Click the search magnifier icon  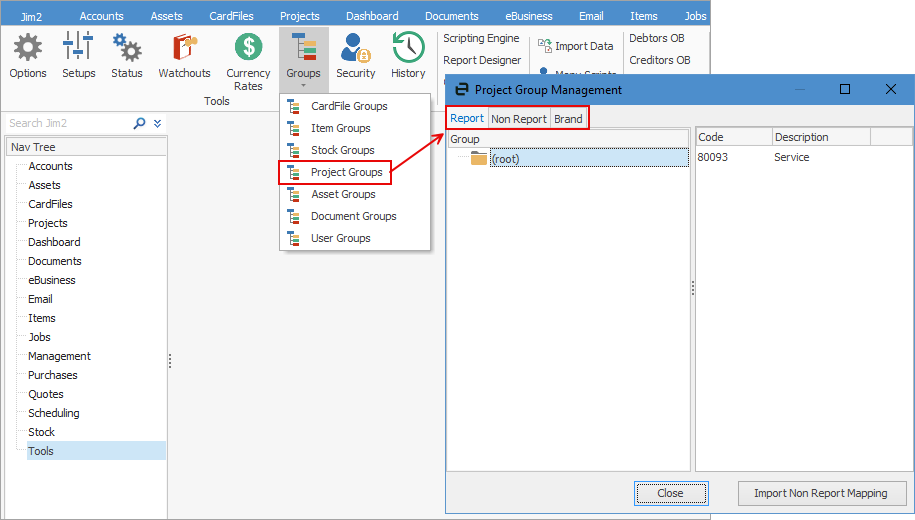(139, 123)
